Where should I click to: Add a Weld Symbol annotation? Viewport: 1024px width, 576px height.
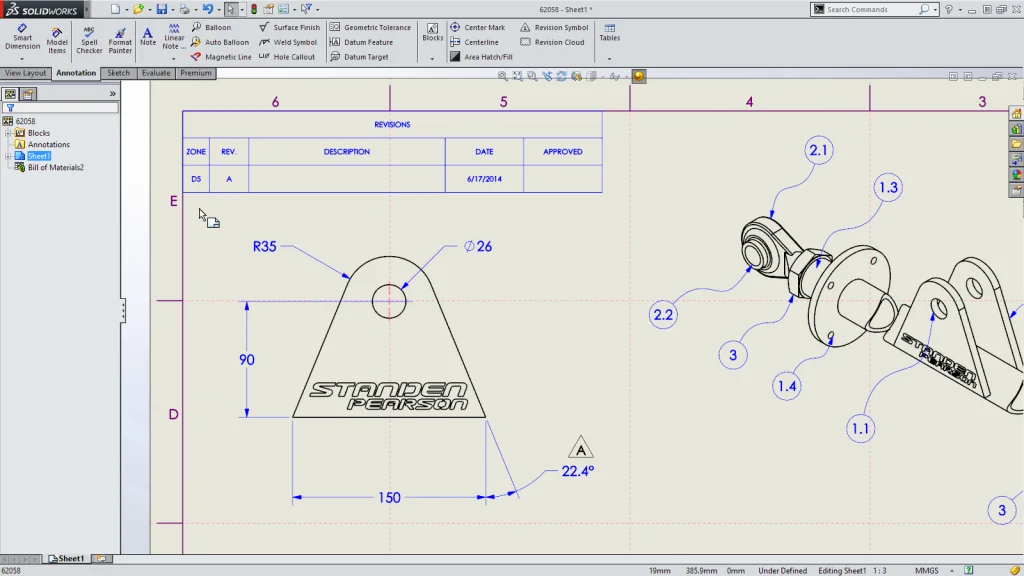pyautogui.click(x=295, y=42)
